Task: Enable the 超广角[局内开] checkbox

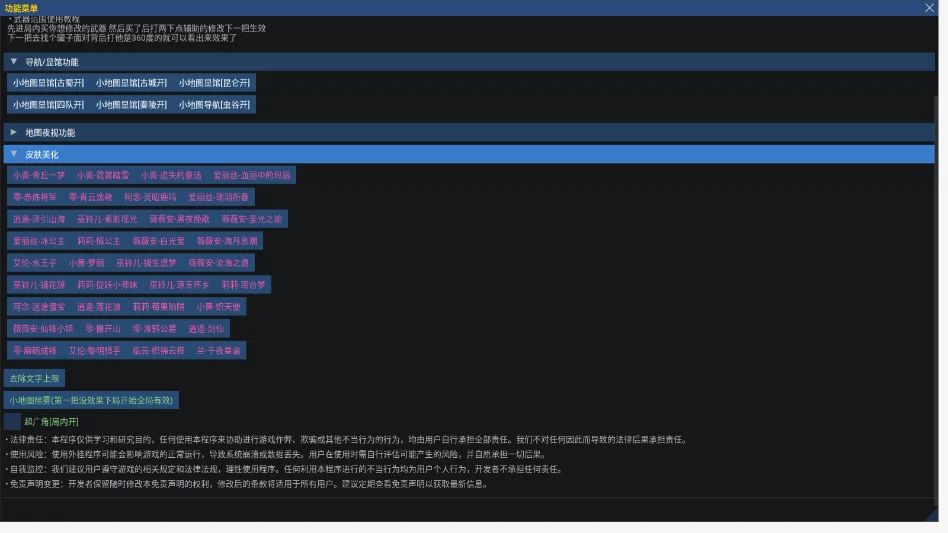Action: pos(12,421)
